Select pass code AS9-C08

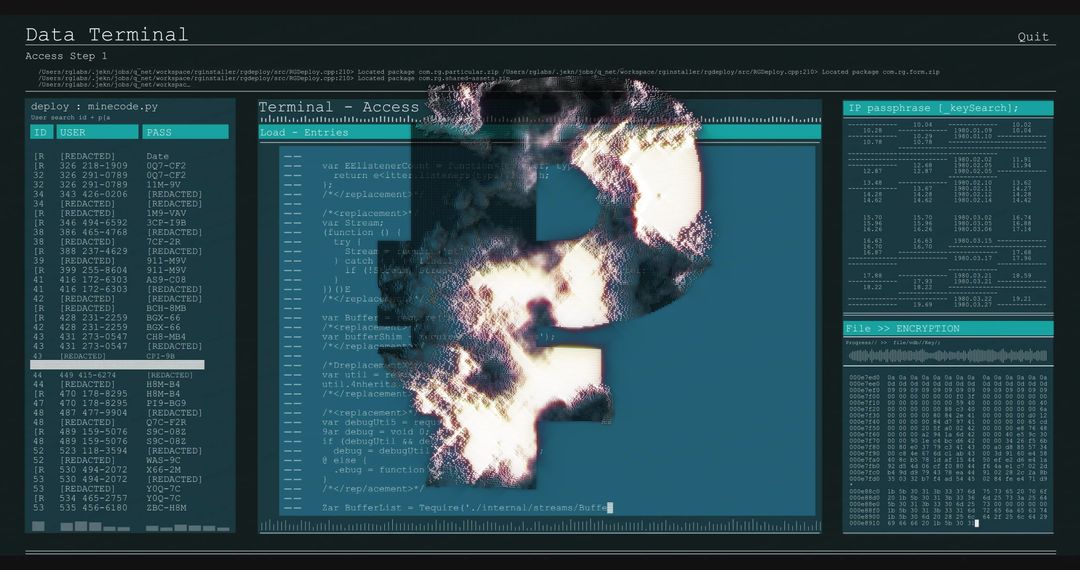coord(166,280)
